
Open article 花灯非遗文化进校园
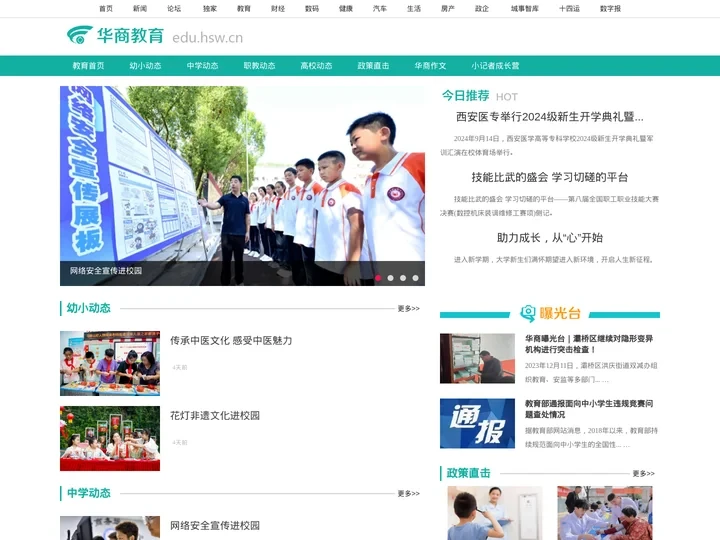(215, 416)
